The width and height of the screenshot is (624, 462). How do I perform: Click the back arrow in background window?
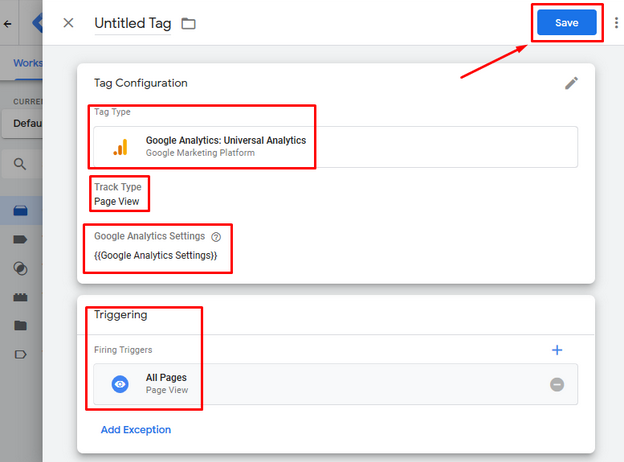pyautogui.click(x=7, y=24)
